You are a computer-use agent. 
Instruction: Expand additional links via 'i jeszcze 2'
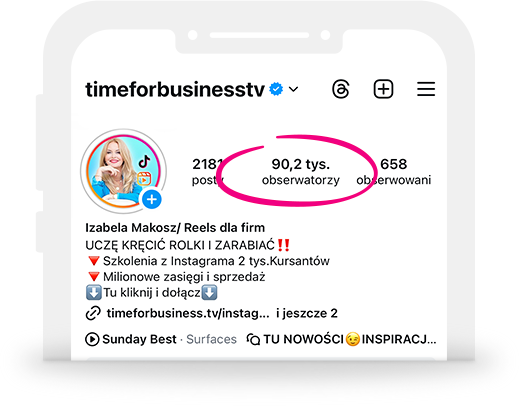307,313
